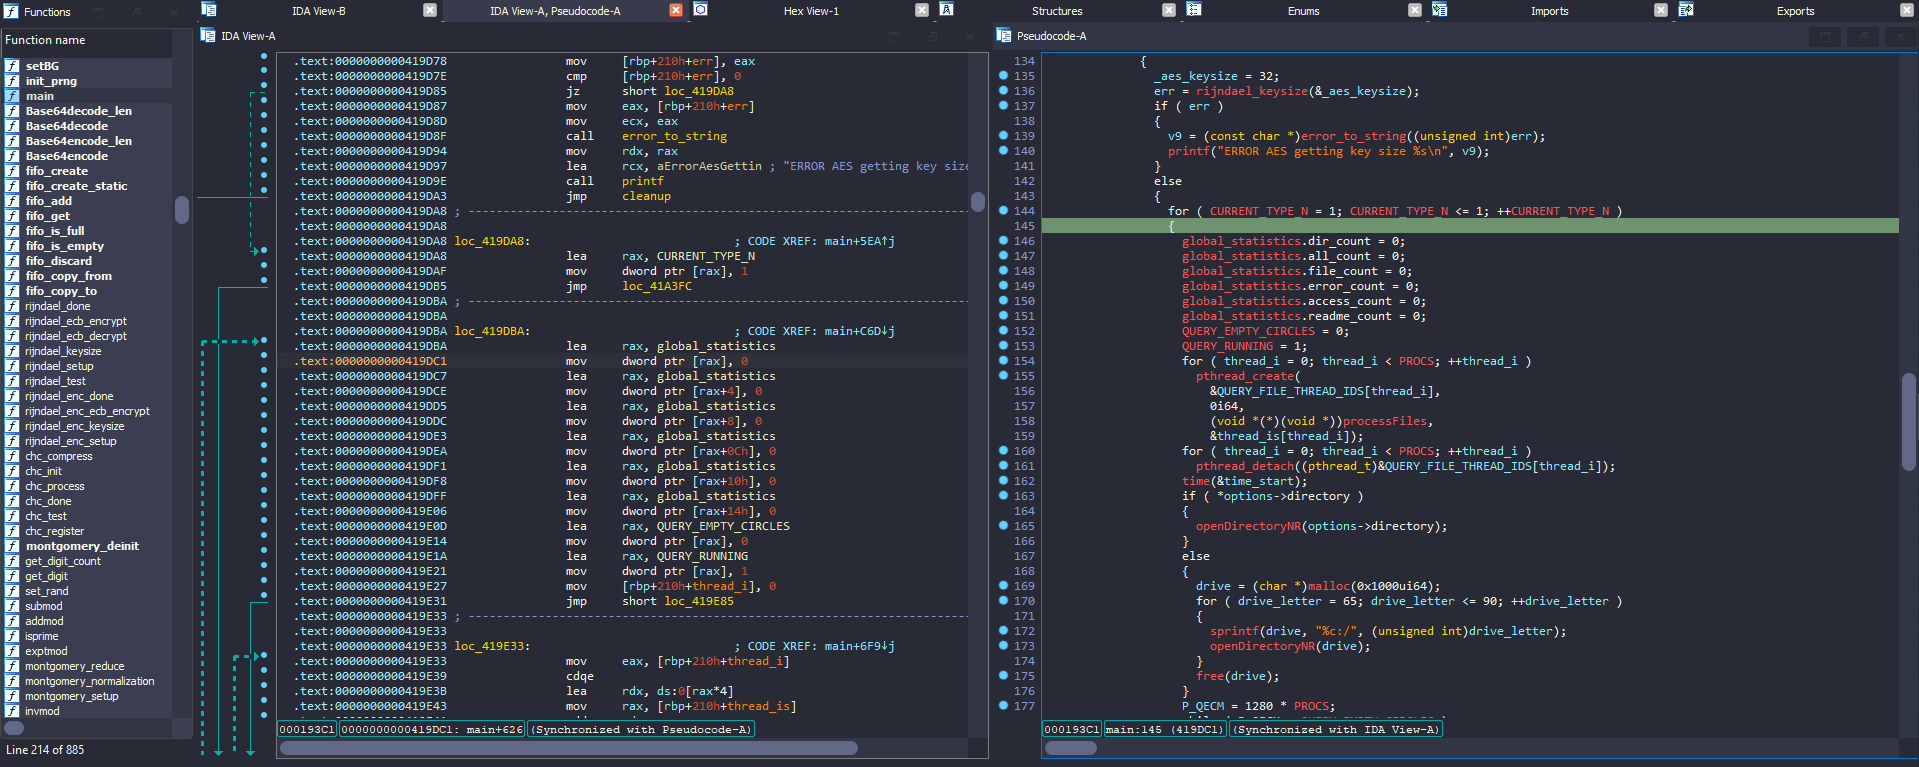Click the Structures tab icon
1919x767 pixels.
tap(946, 10)
